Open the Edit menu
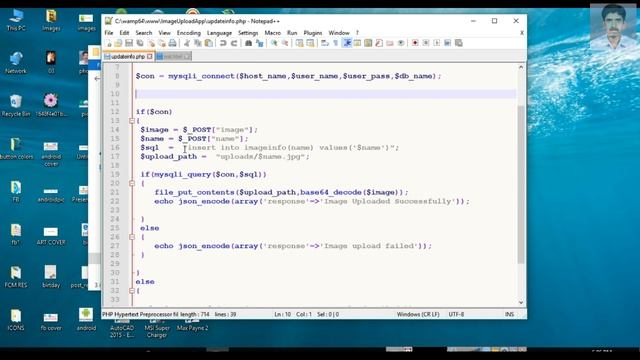This screenshot has height=360, width=640. coord(124,33)
